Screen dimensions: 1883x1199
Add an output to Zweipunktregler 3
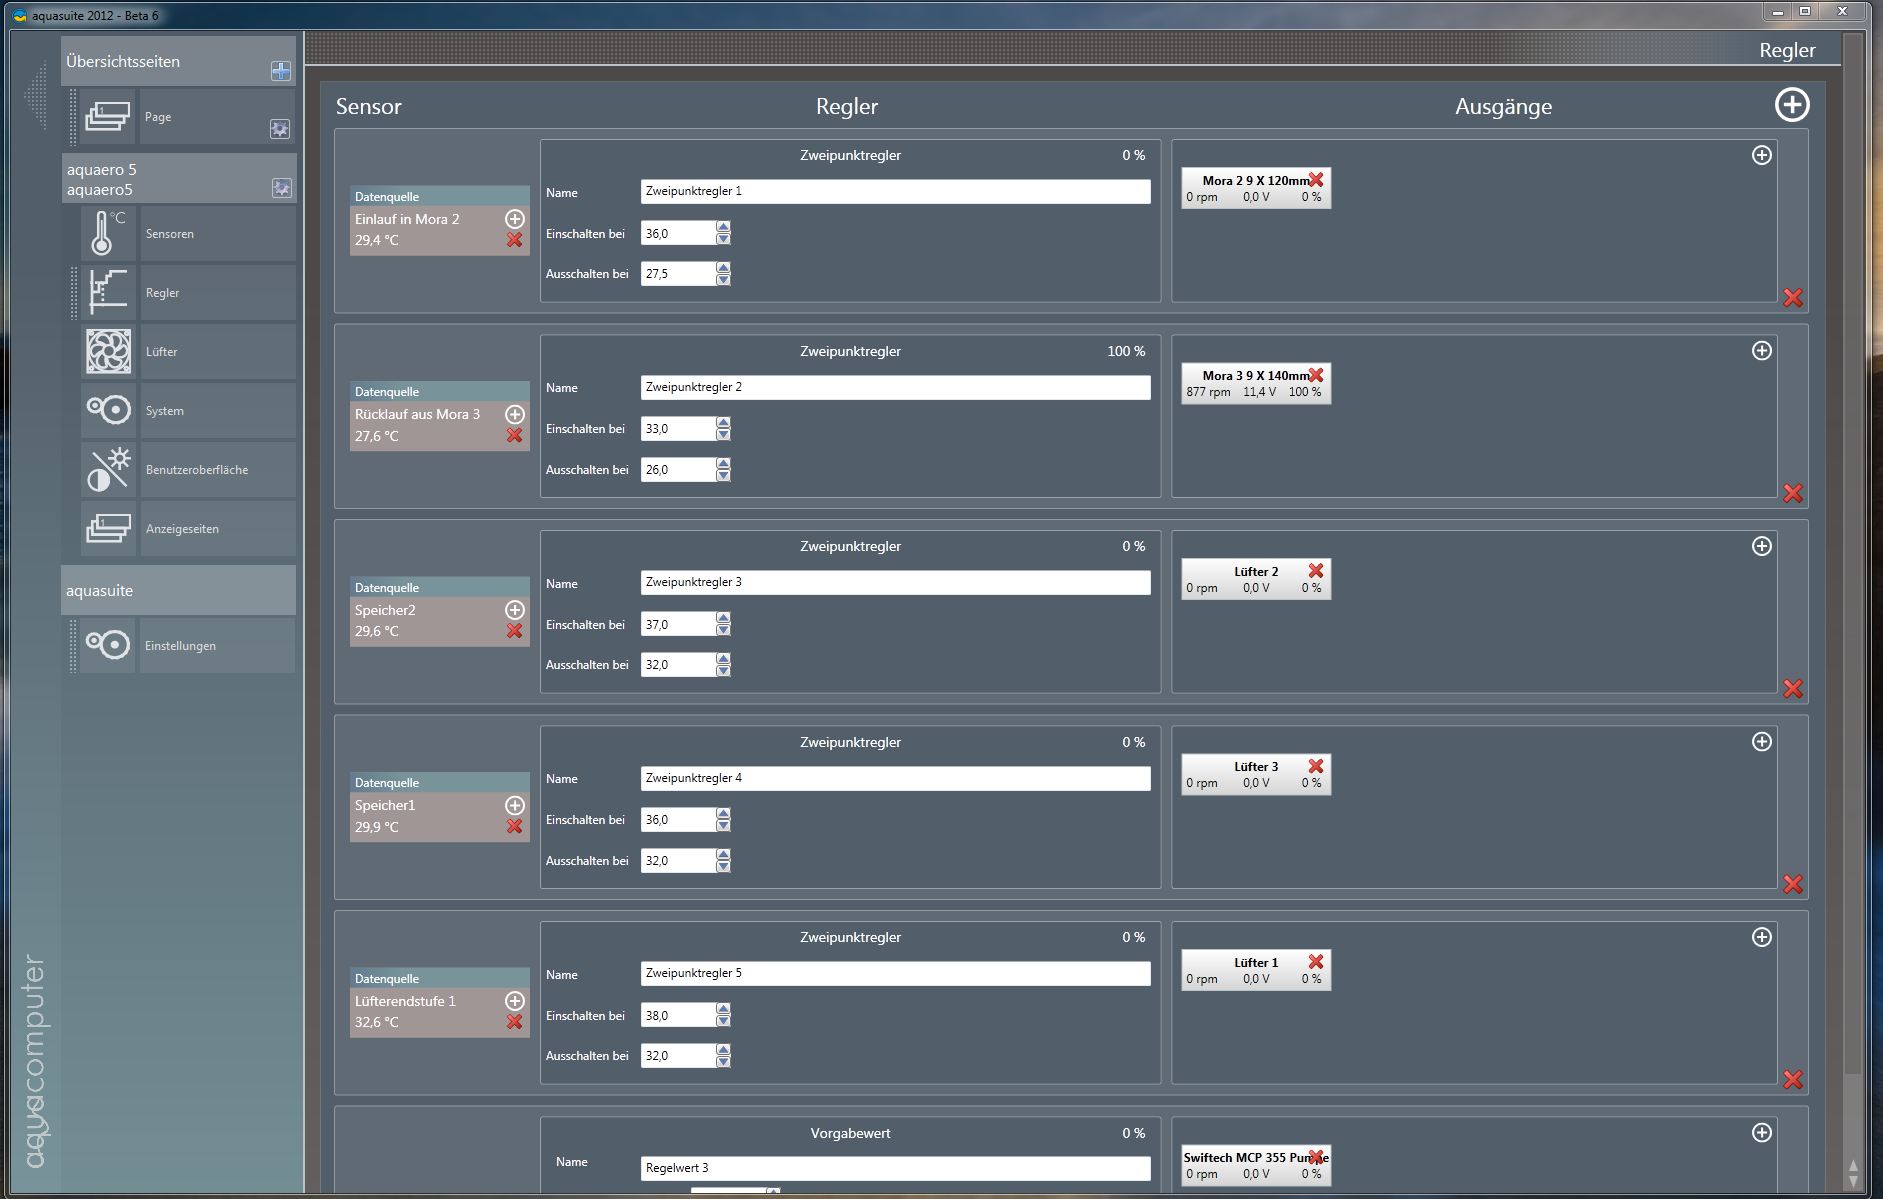[1762, 546]
